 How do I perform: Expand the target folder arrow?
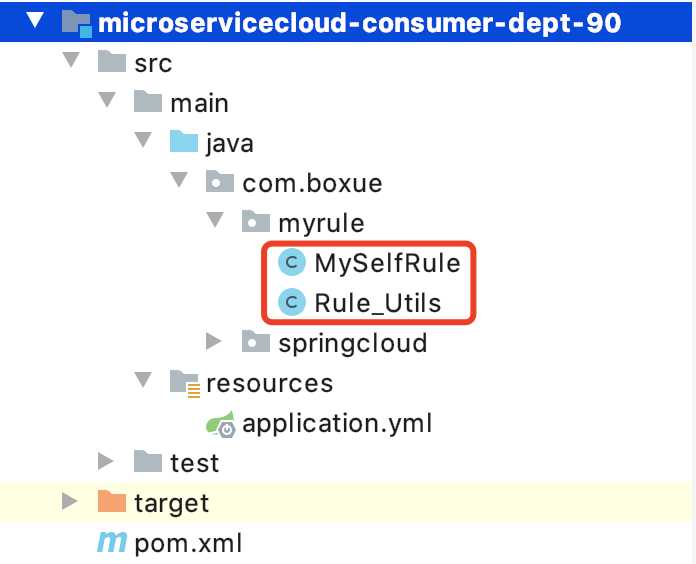click(x=70, y=501)
